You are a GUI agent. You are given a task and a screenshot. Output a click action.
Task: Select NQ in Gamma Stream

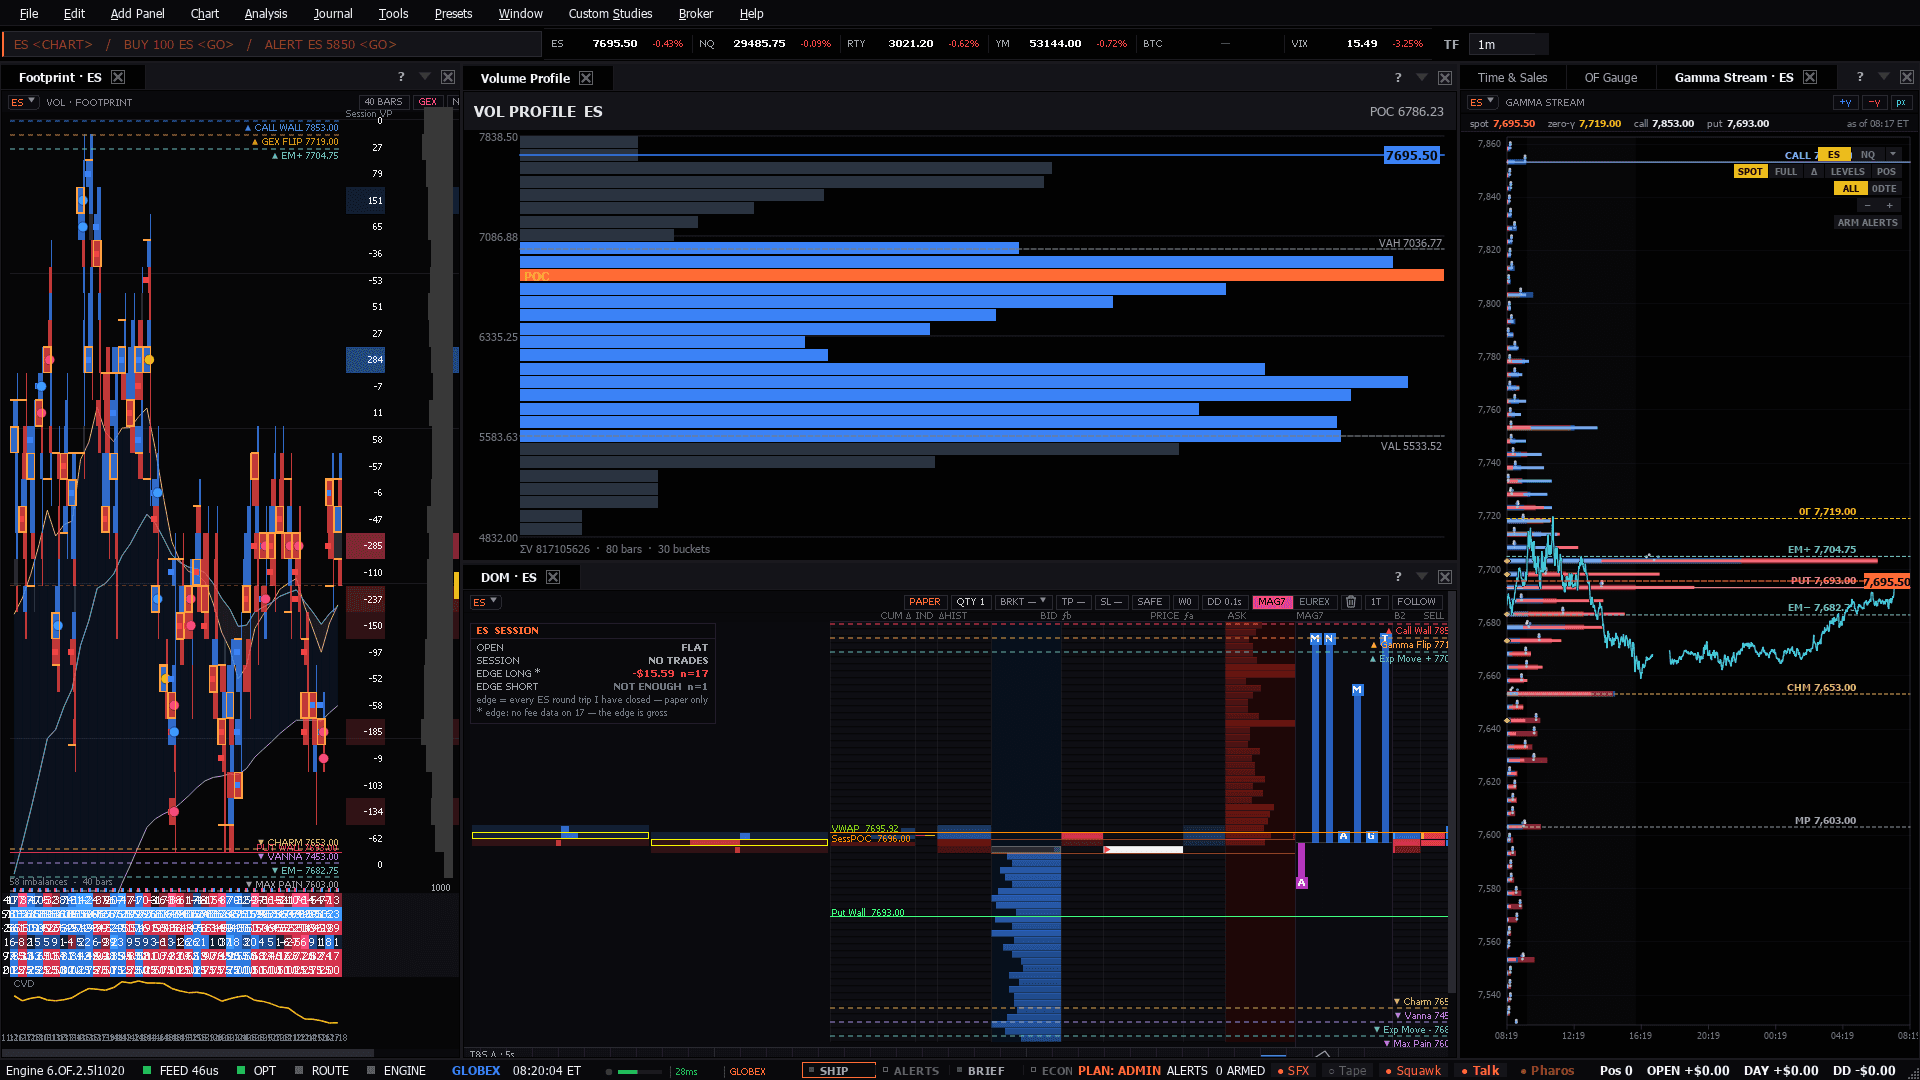[x=1867, y=154]
